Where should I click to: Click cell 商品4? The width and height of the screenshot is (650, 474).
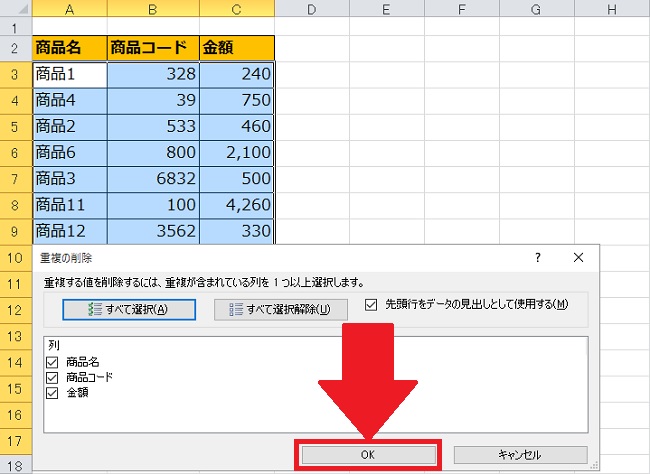coord(70,101)
